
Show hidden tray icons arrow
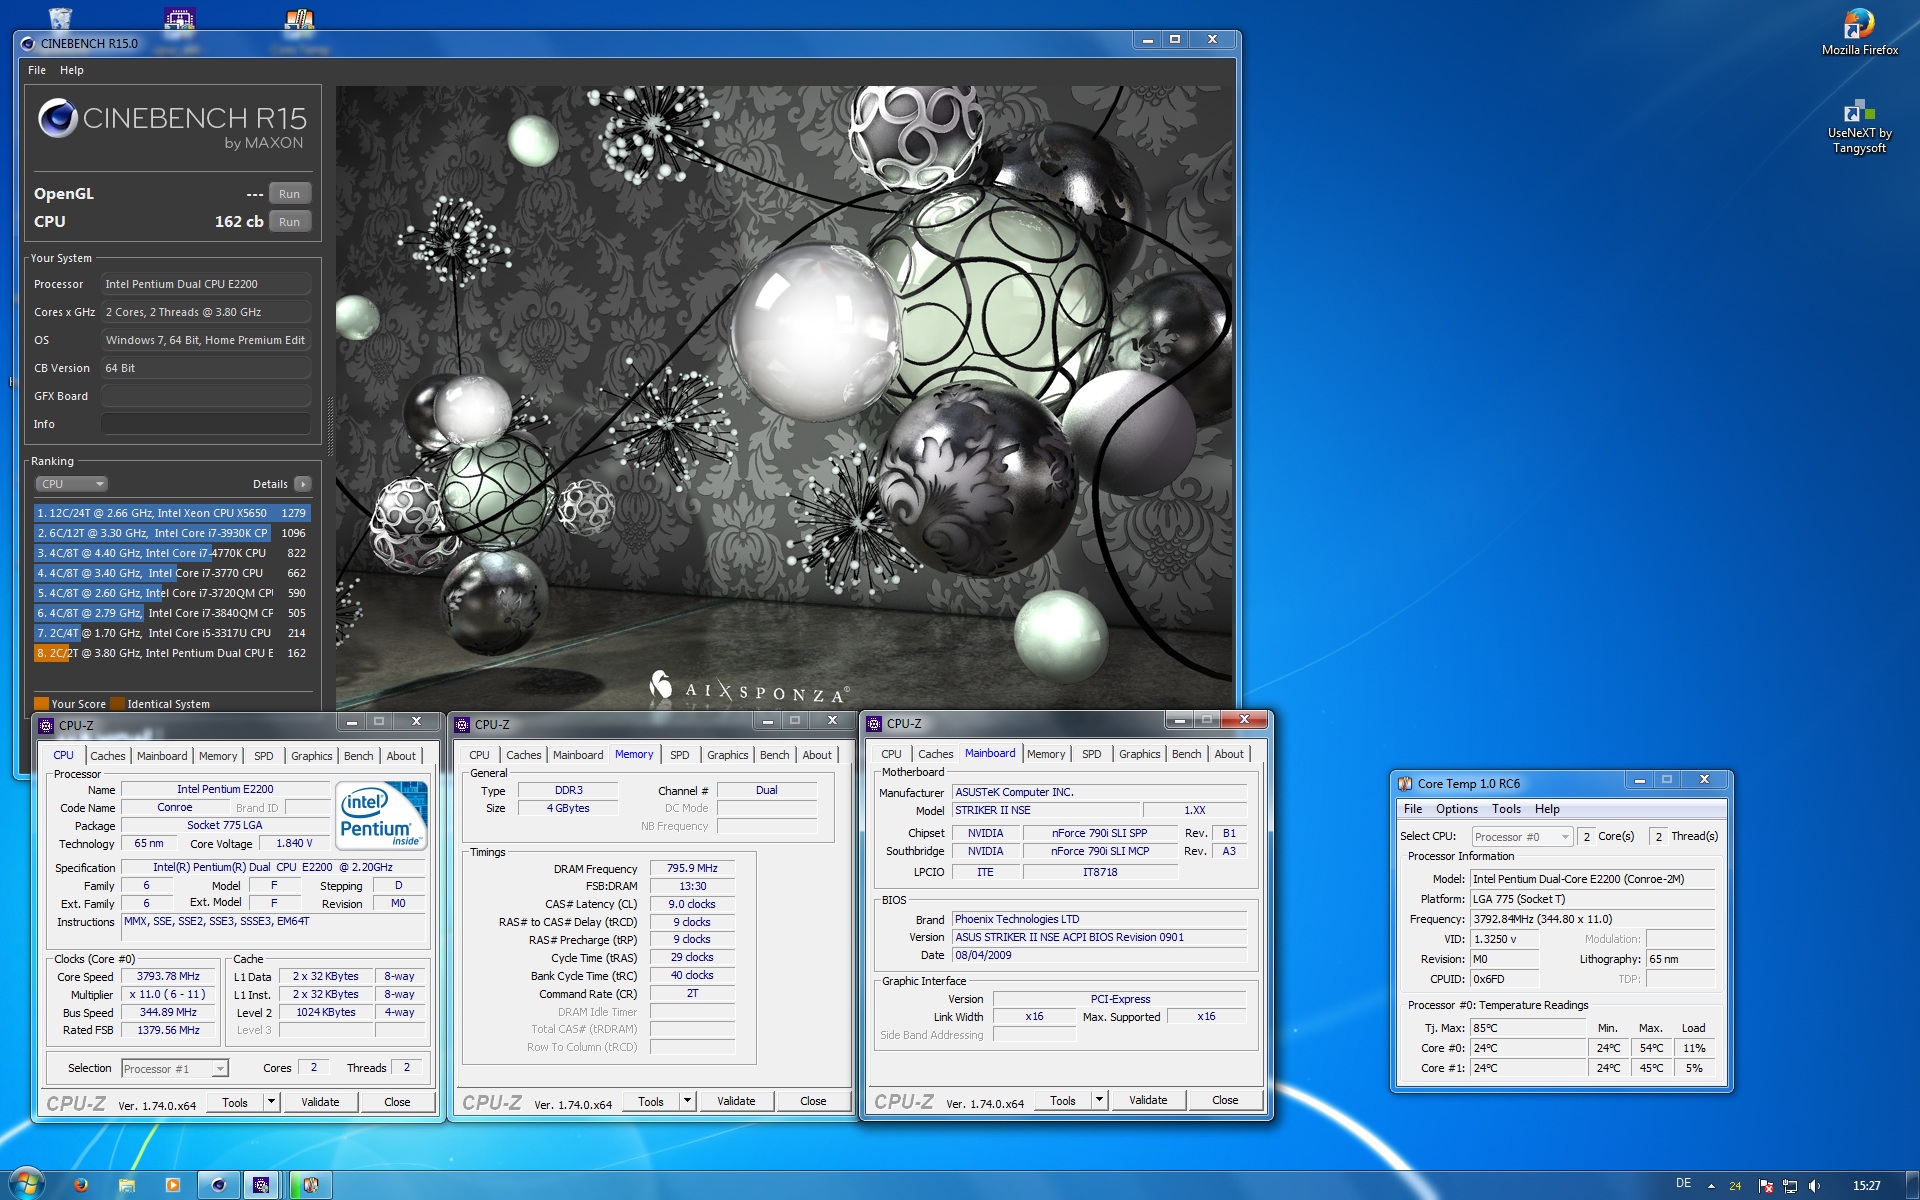(1711, 1186)
